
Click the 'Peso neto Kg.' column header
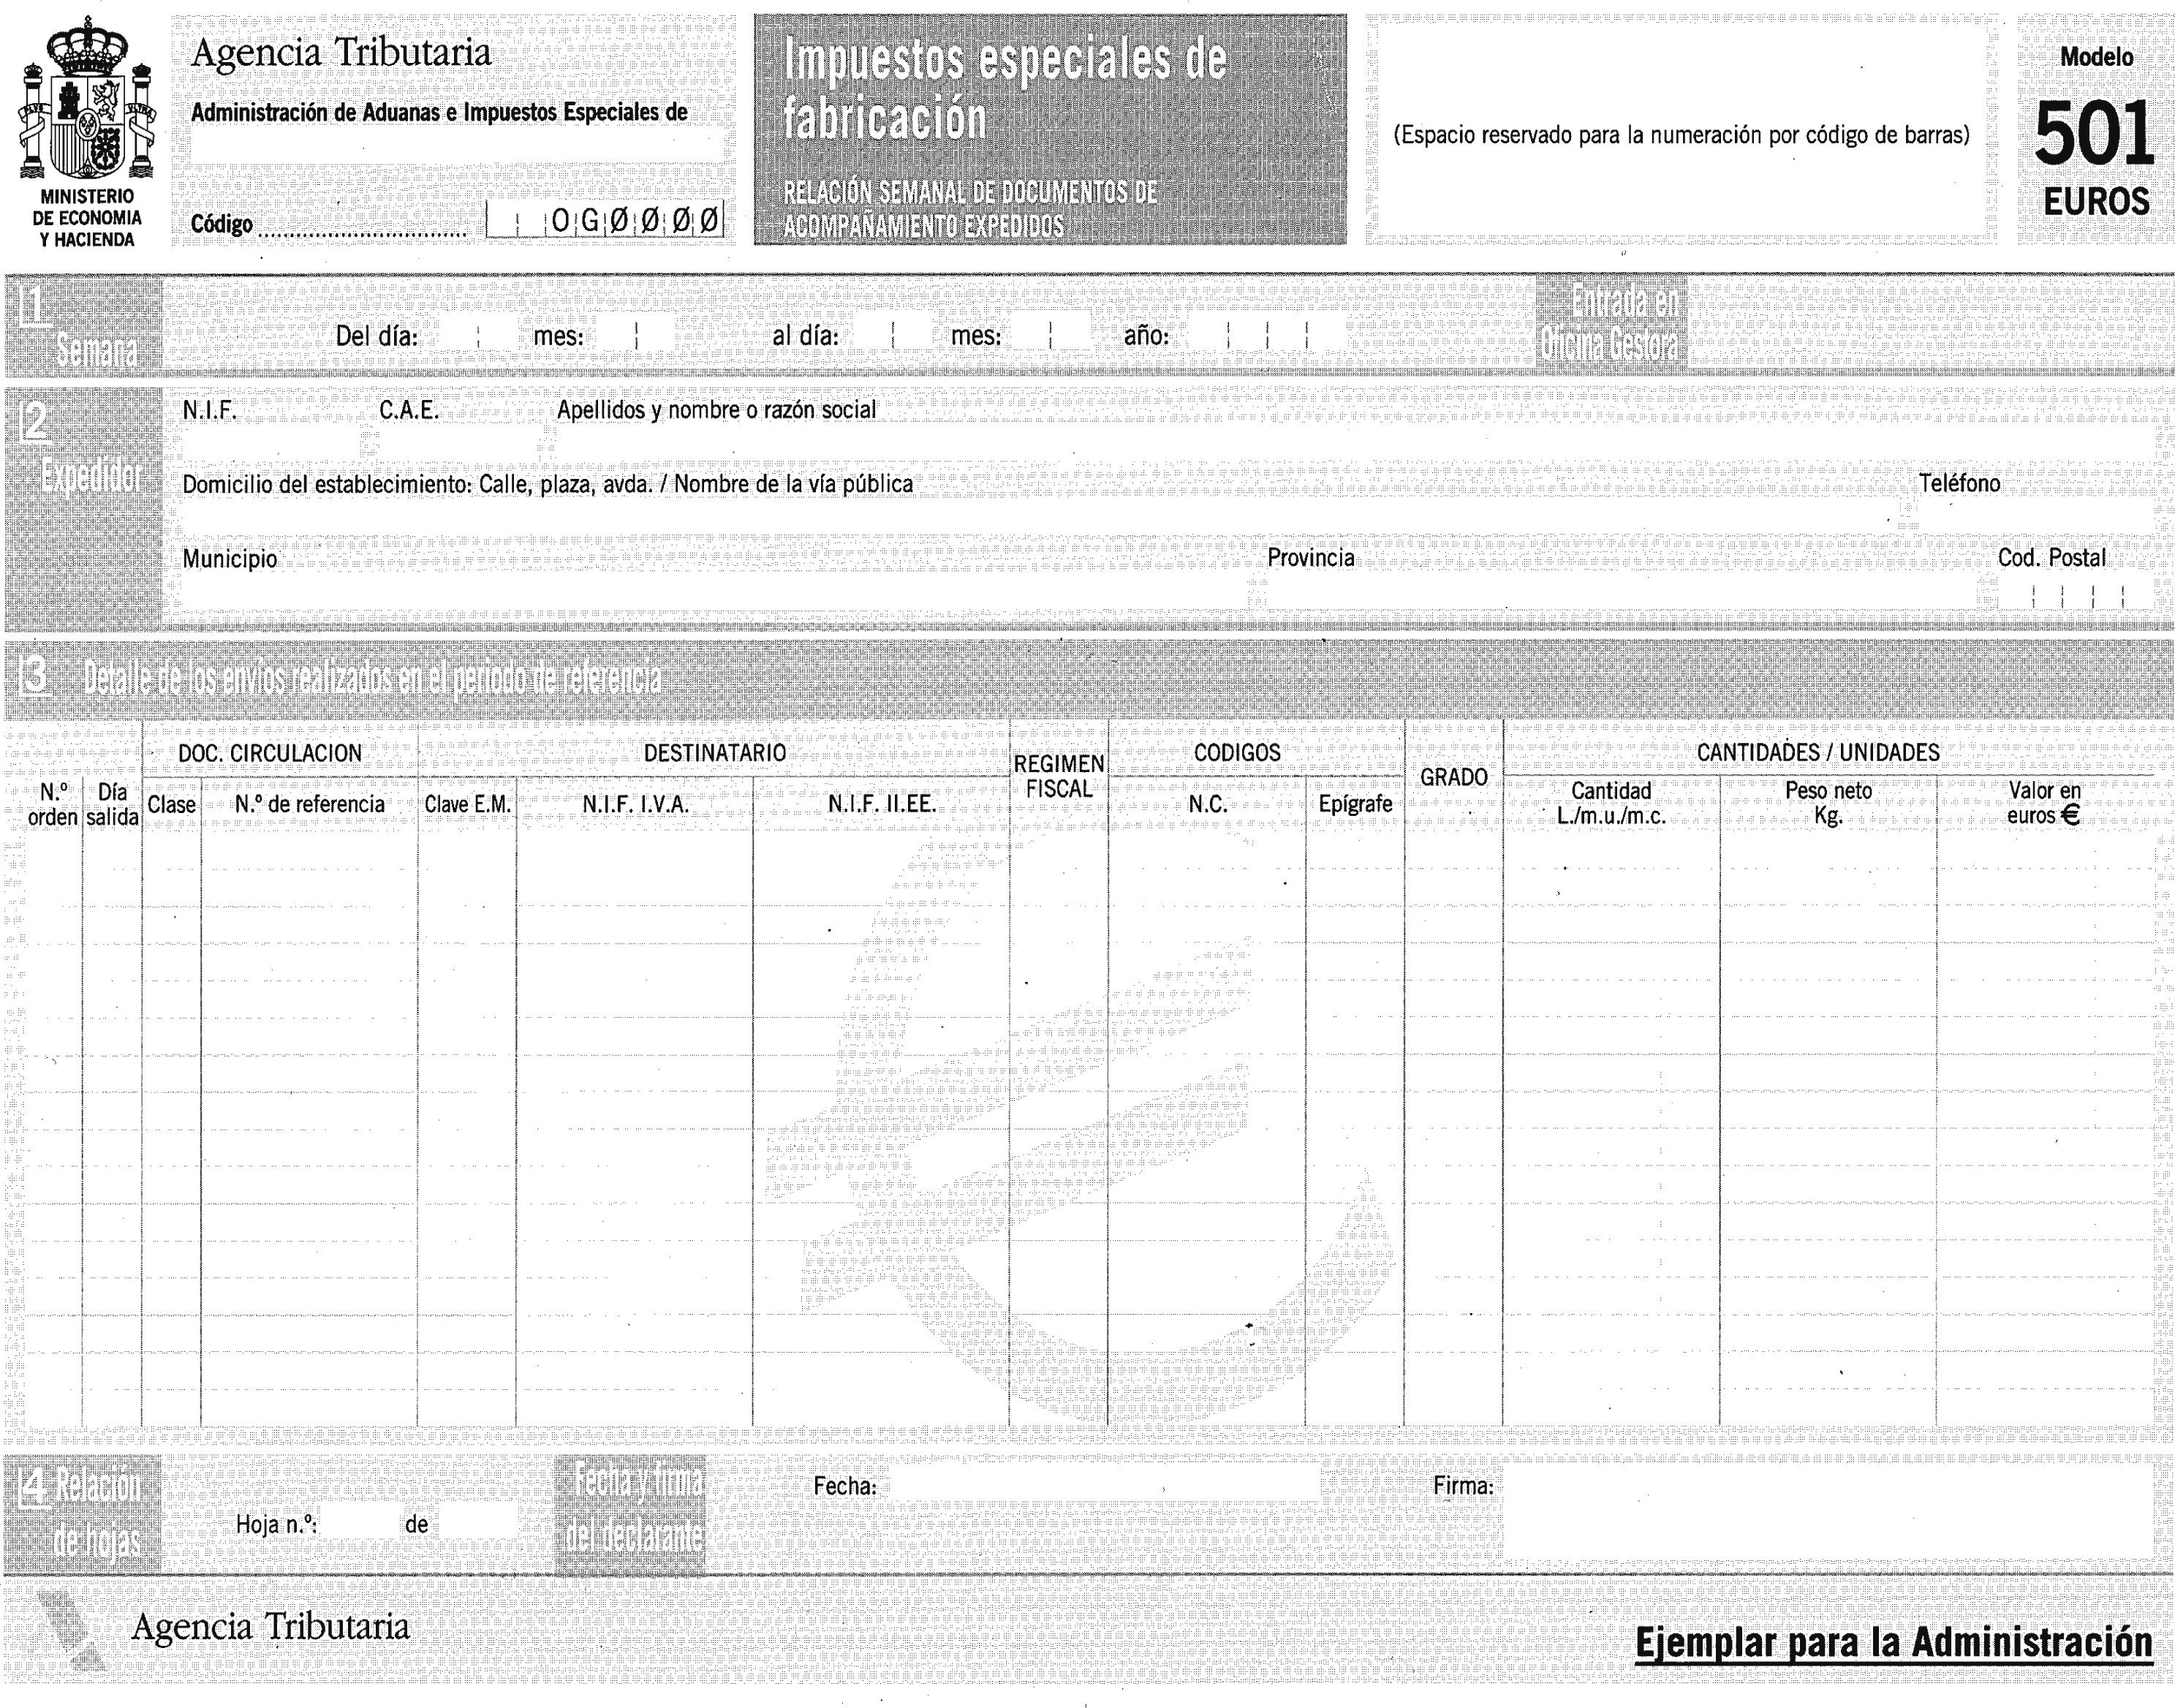pos(1828,803)
